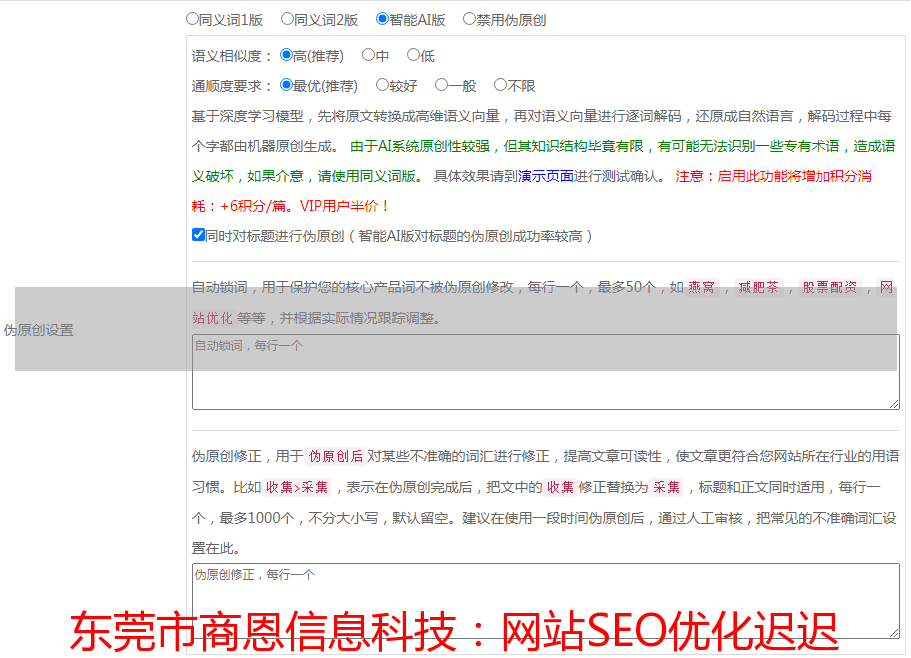Set 语义相似度 to 低
The height and width of the screenshot is (658, 911).
(413, 55)
